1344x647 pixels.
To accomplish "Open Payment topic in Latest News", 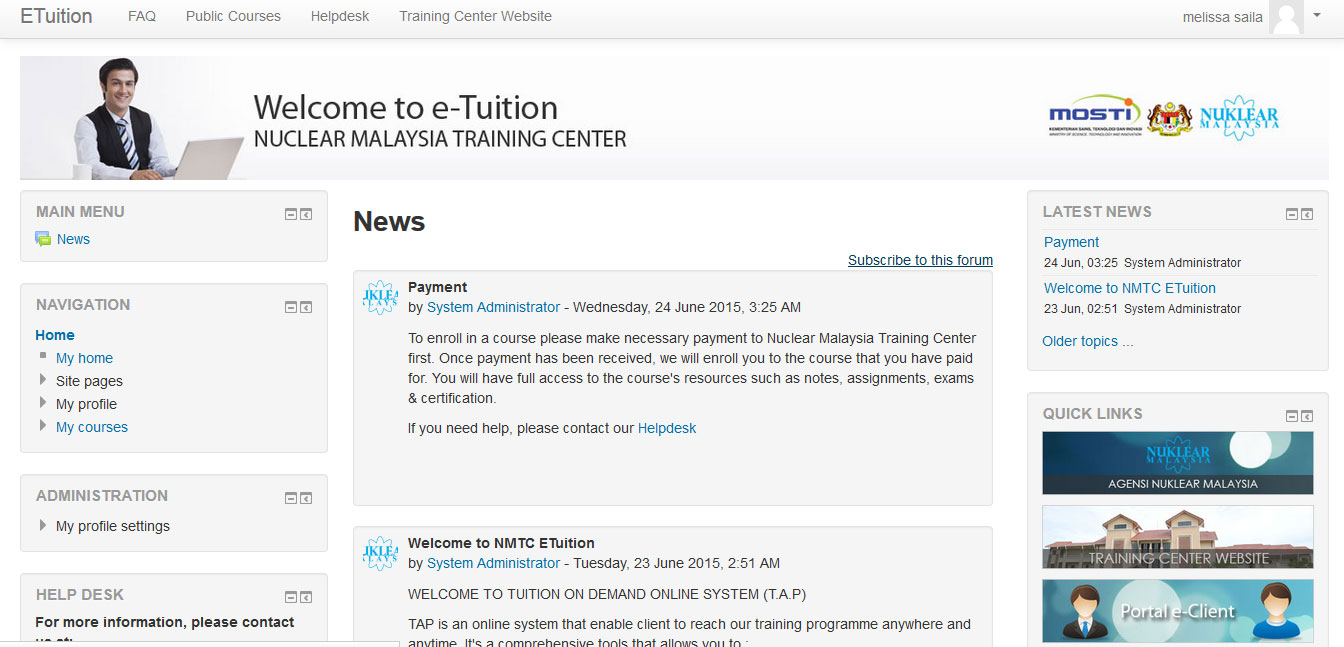I will tap(1071, 242).
